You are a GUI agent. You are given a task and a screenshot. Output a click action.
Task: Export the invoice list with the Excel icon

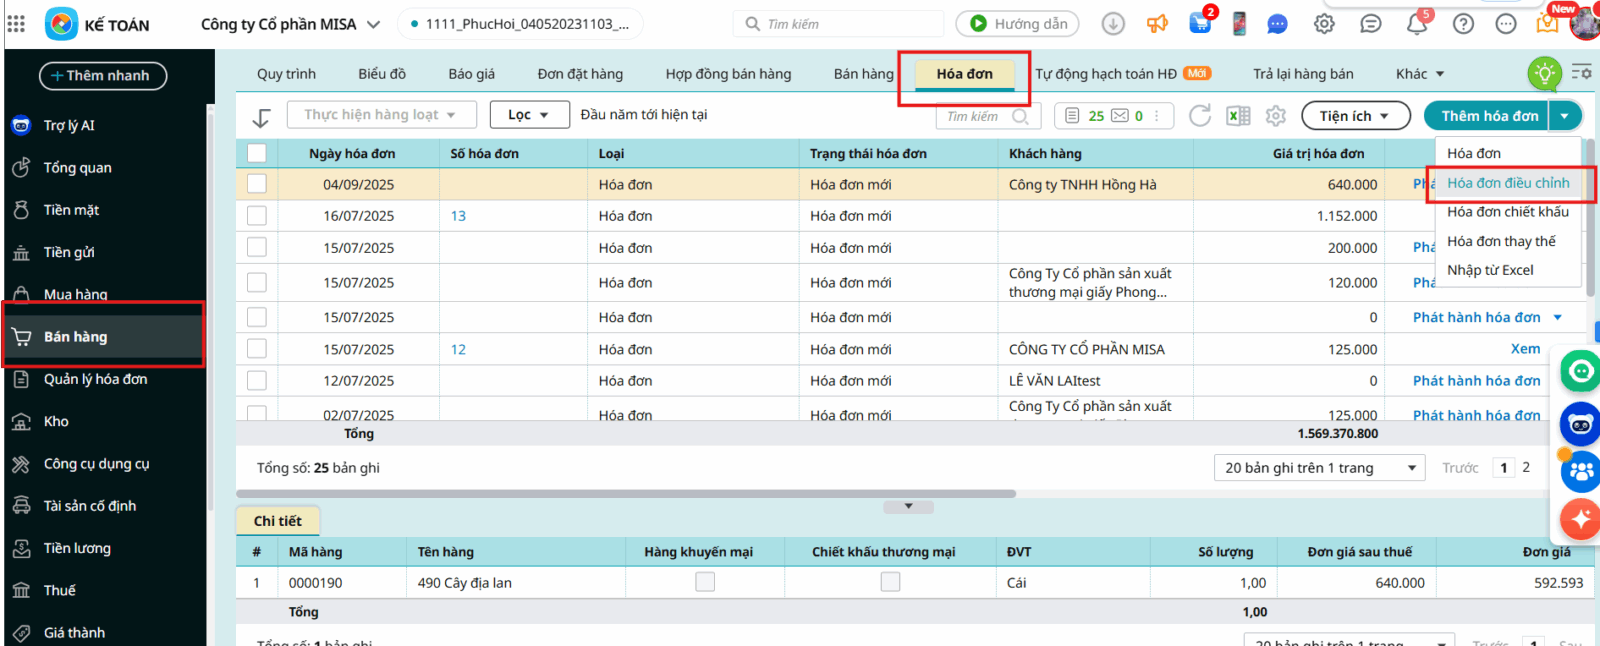[x=1238, y=116]
